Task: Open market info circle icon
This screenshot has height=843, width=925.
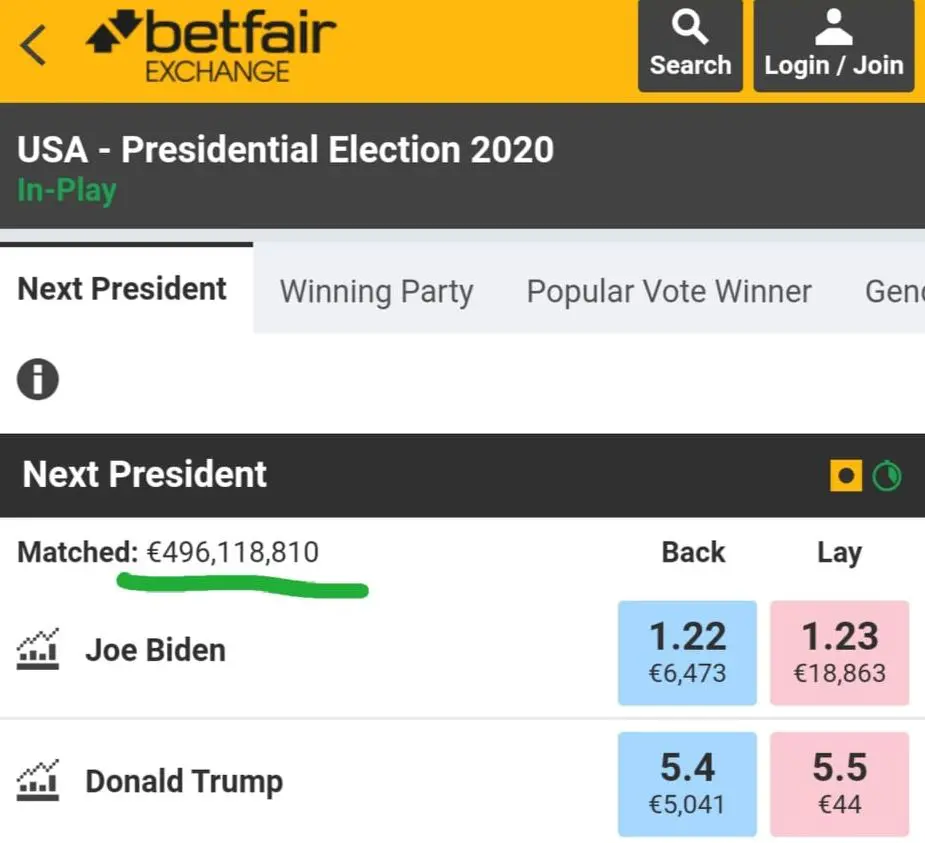Action: (38, 379)
